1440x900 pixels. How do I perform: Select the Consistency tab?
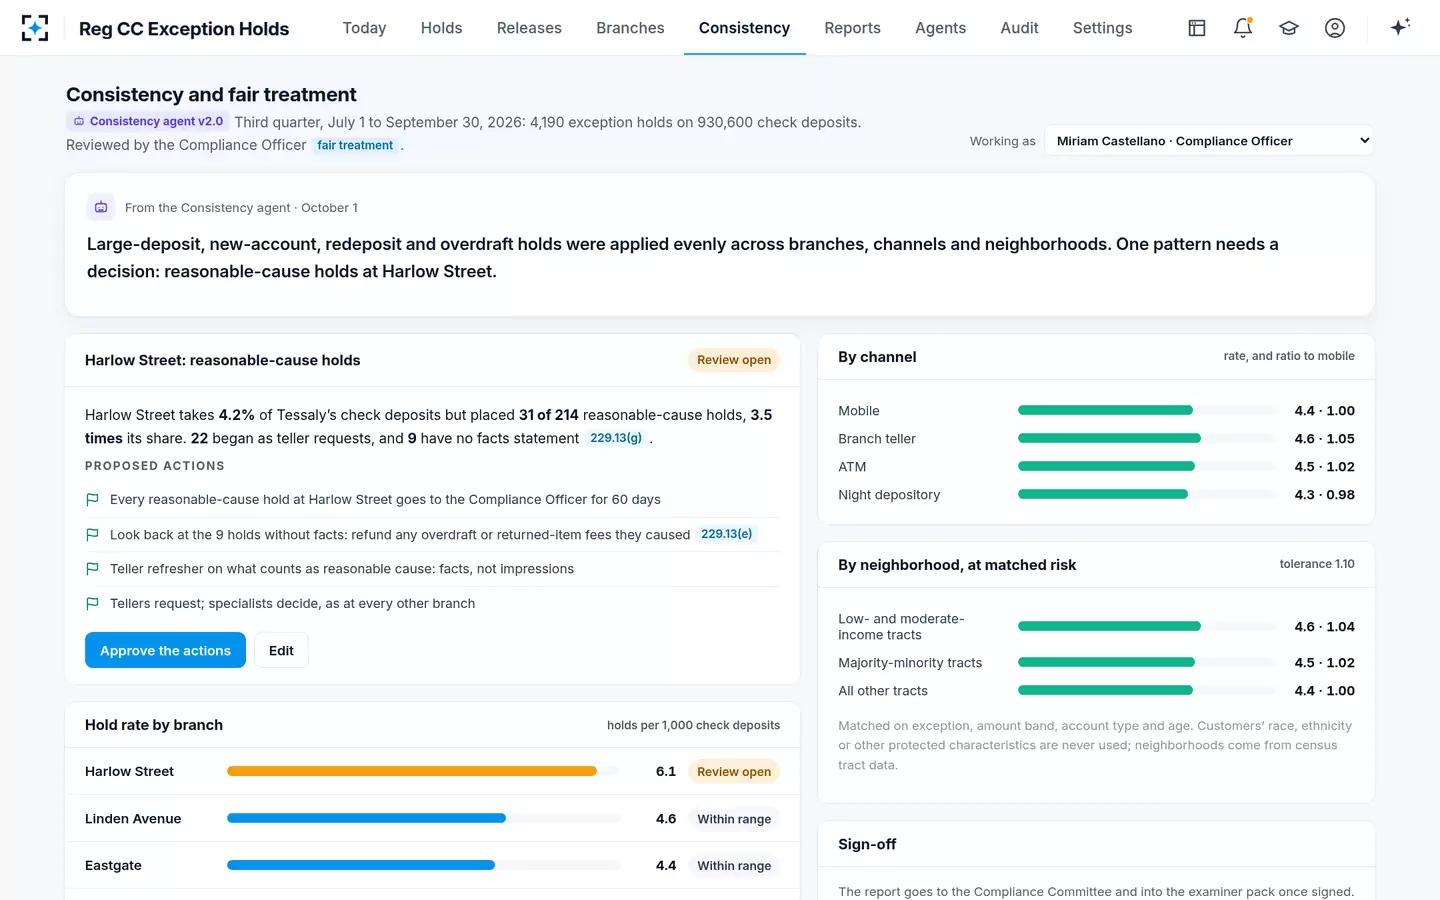(744, 28)
